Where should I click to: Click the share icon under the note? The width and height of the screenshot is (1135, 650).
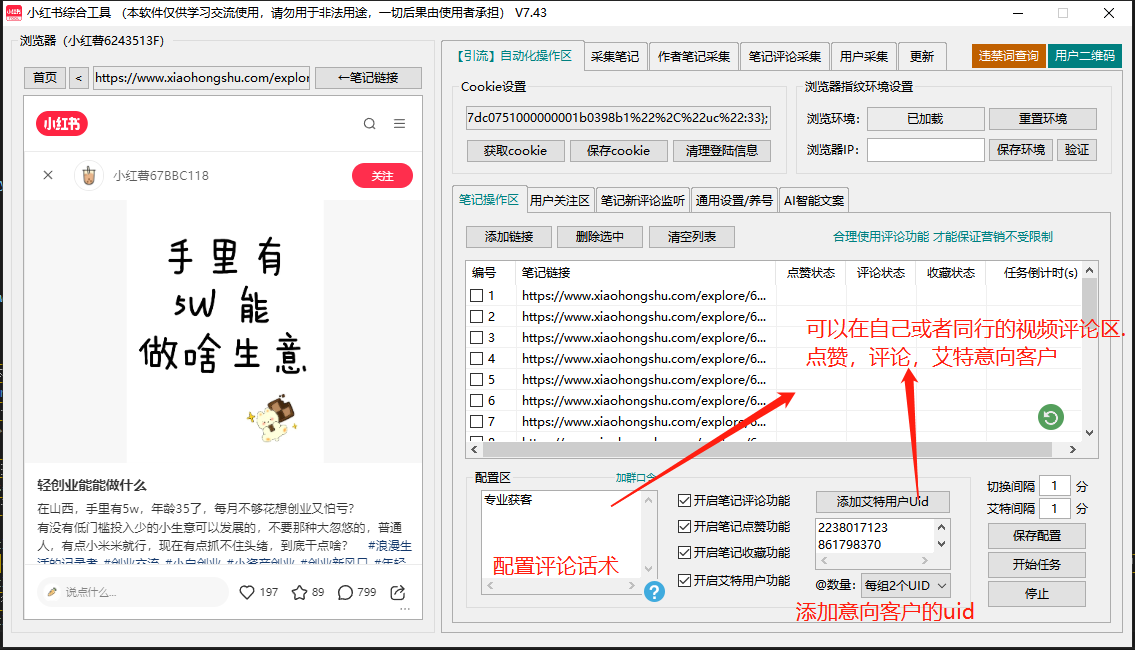[x=396, y=592]
